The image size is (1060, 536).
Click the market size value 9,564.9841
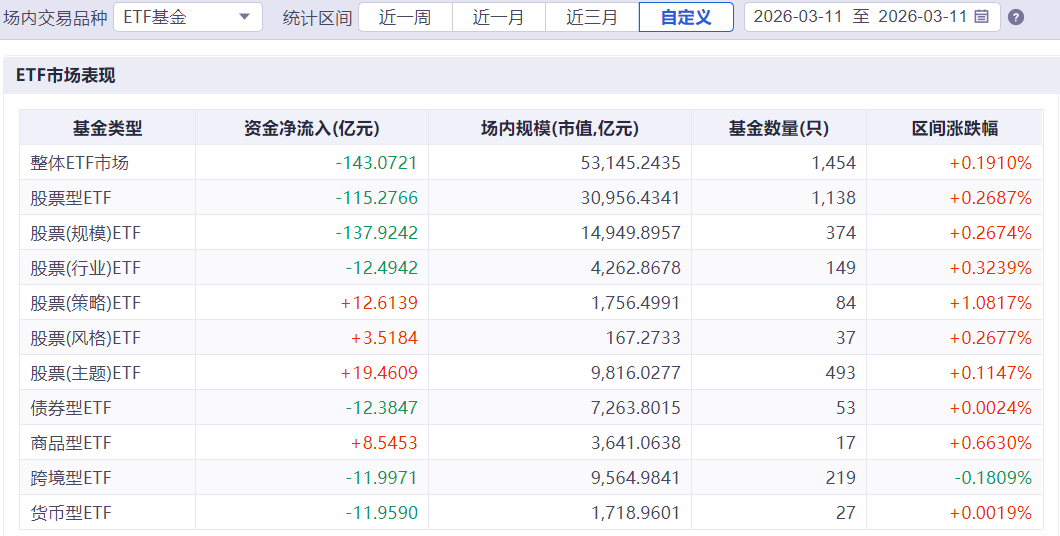tap(635, 479)
